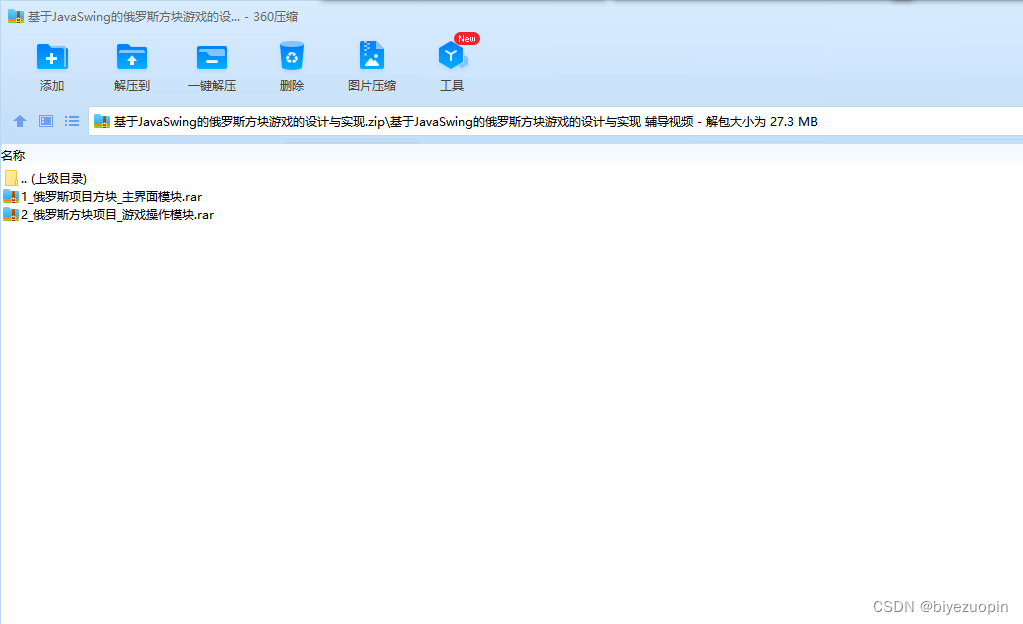Click the yellow folder icon beside 上级目录
The image size is (1023, 624).
click(x=11, y=177)
